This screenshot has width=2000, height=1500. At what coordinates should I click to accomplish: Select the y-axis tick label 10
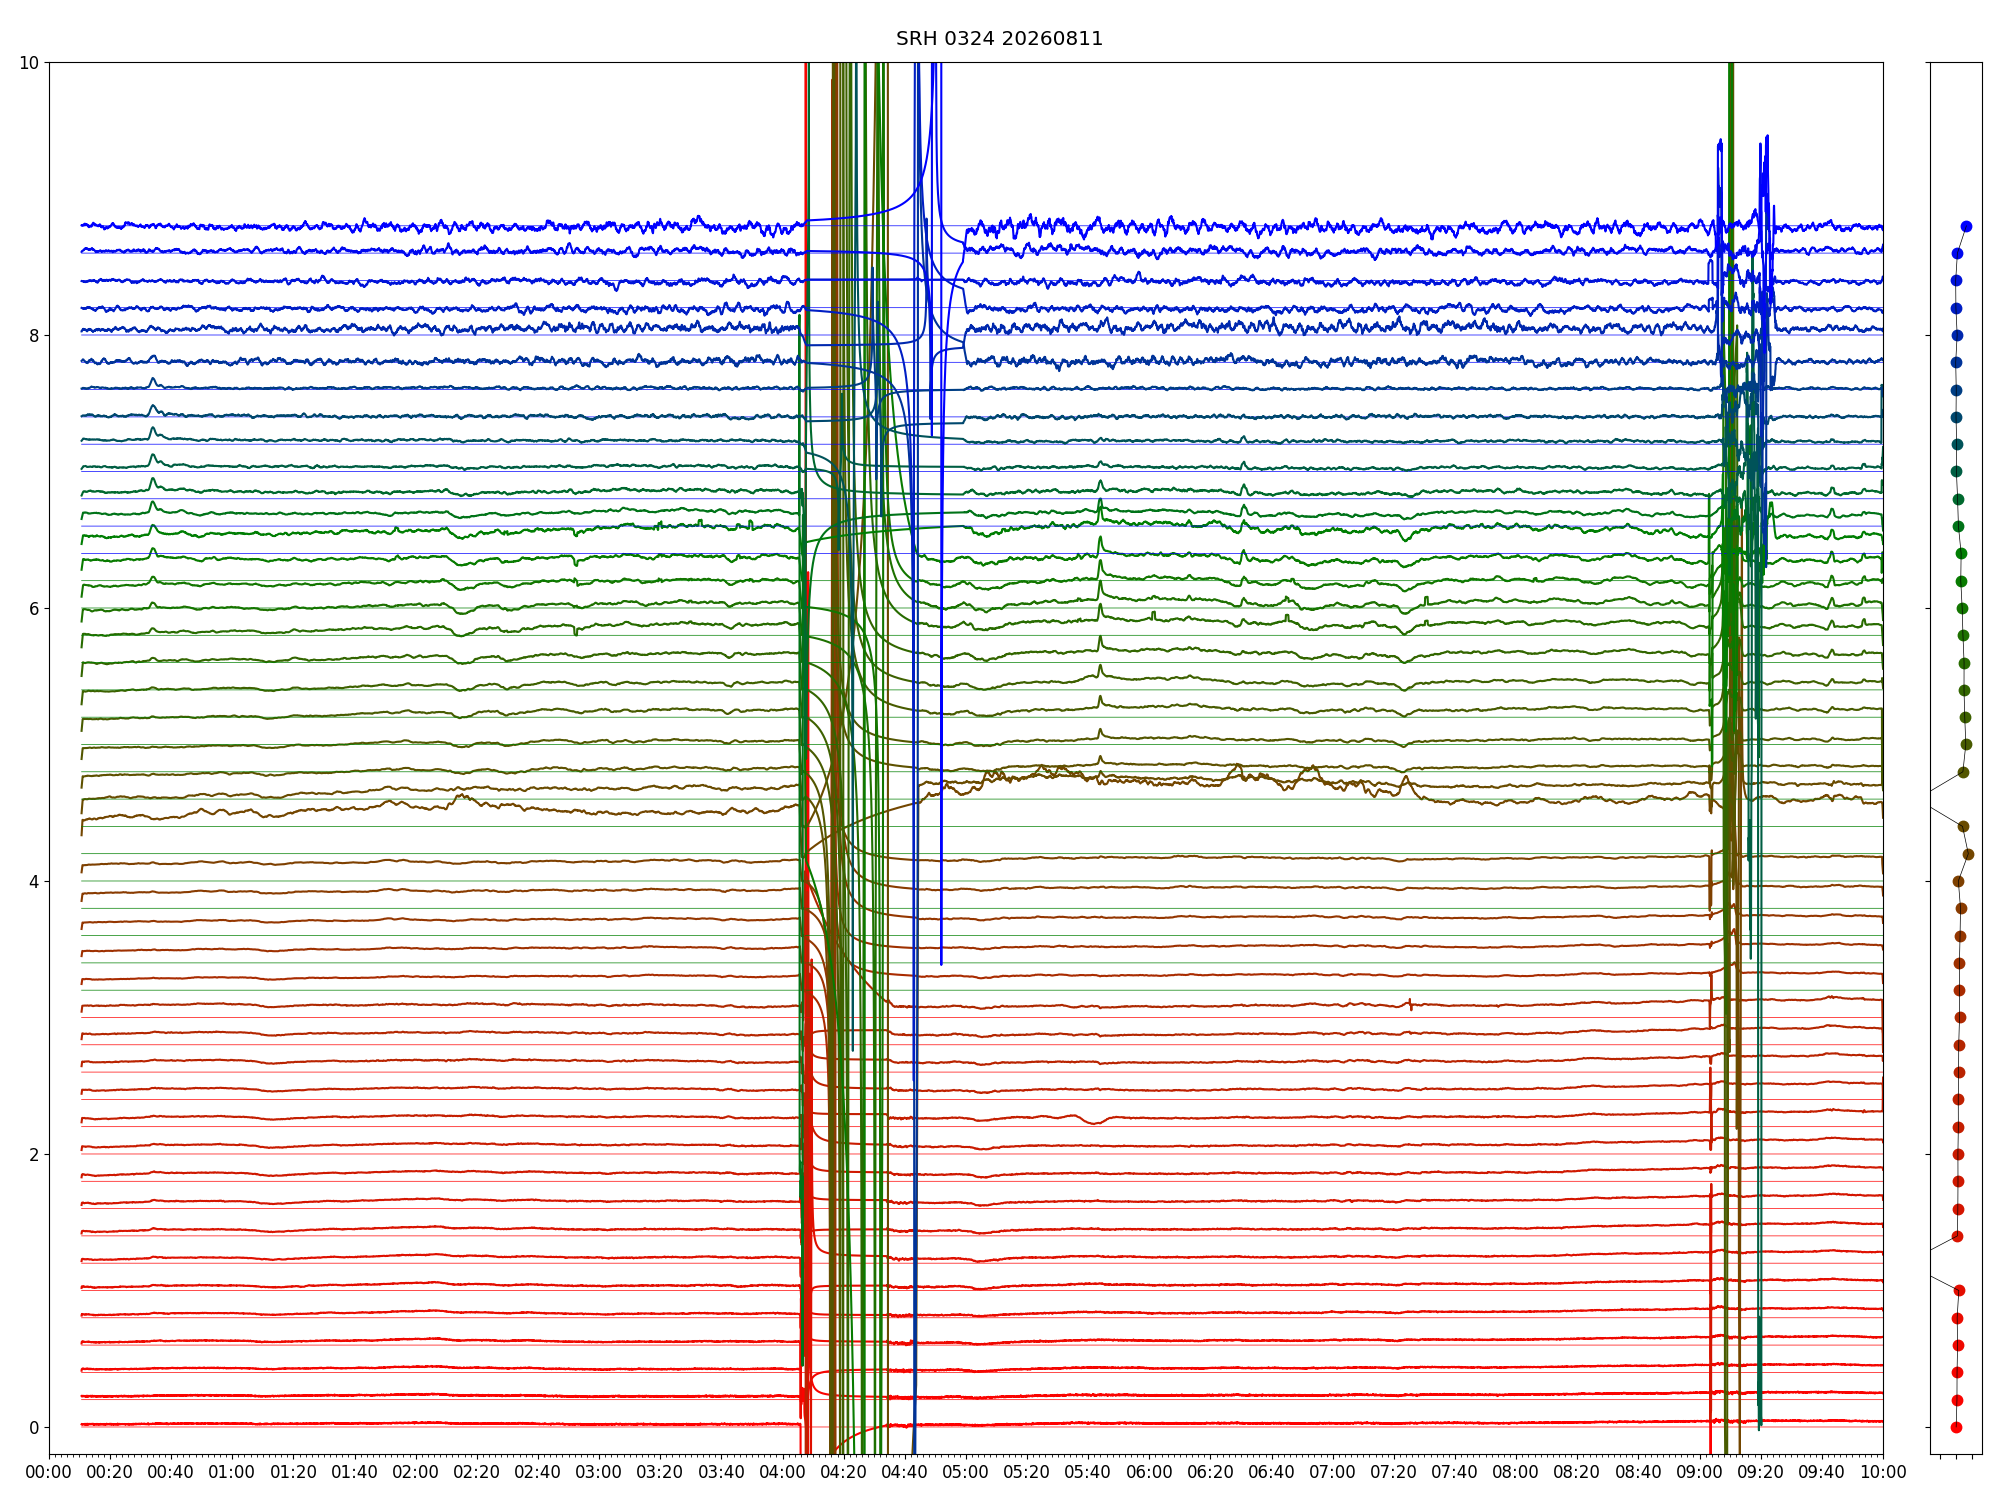point(29,63)
